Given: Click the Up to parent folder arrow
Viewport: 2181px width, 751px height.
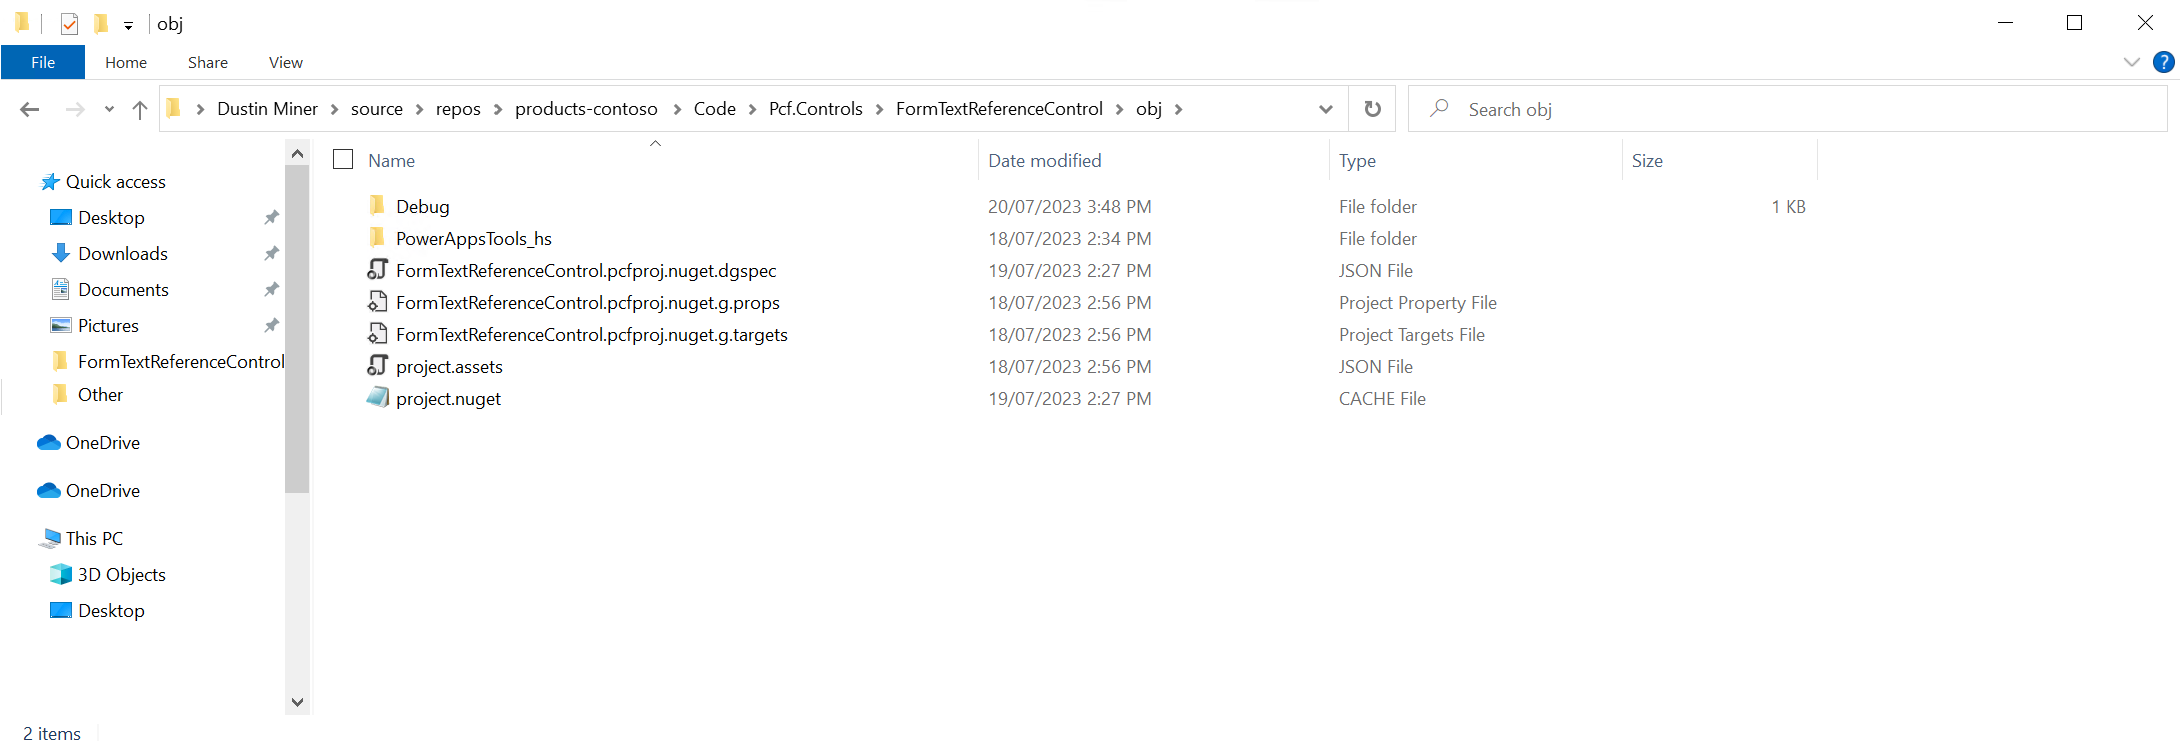Looking at the screenshot, I should pyautogui.click(x=140, y=110).
